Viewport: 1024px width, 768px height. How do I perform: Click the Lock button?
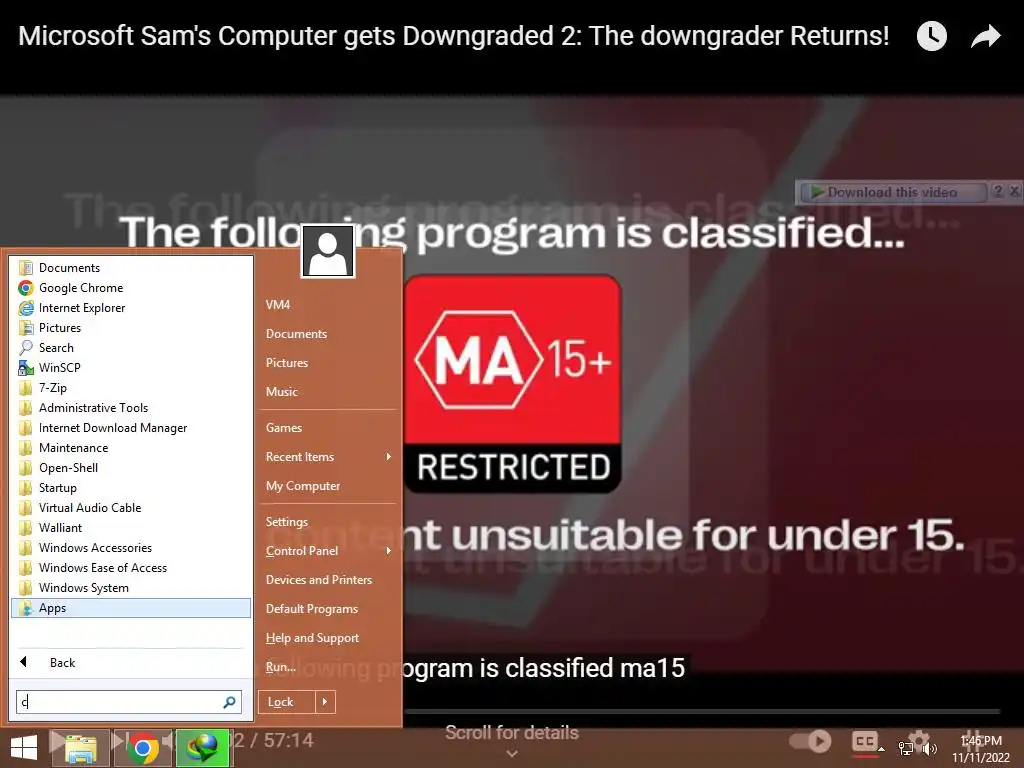287,702
